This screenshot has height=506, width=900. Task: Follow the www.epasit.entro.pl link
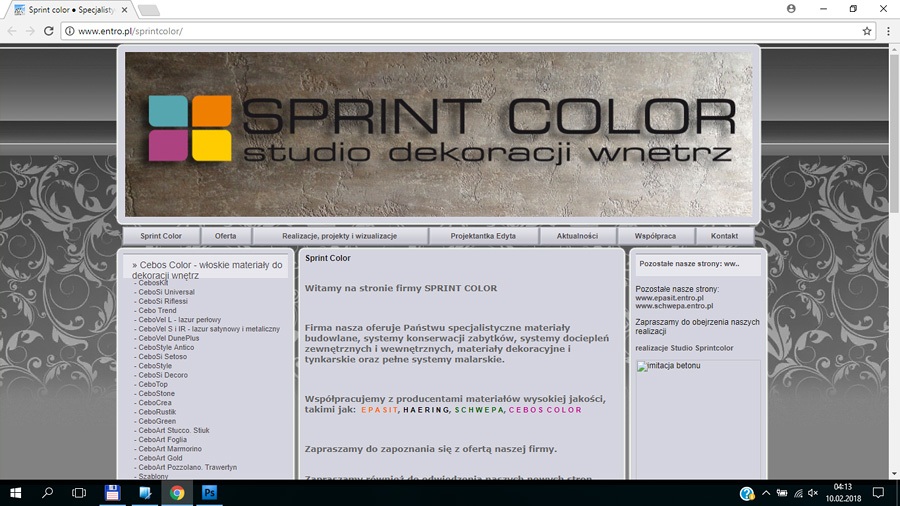pyautogui.click(x=669, y=298)
